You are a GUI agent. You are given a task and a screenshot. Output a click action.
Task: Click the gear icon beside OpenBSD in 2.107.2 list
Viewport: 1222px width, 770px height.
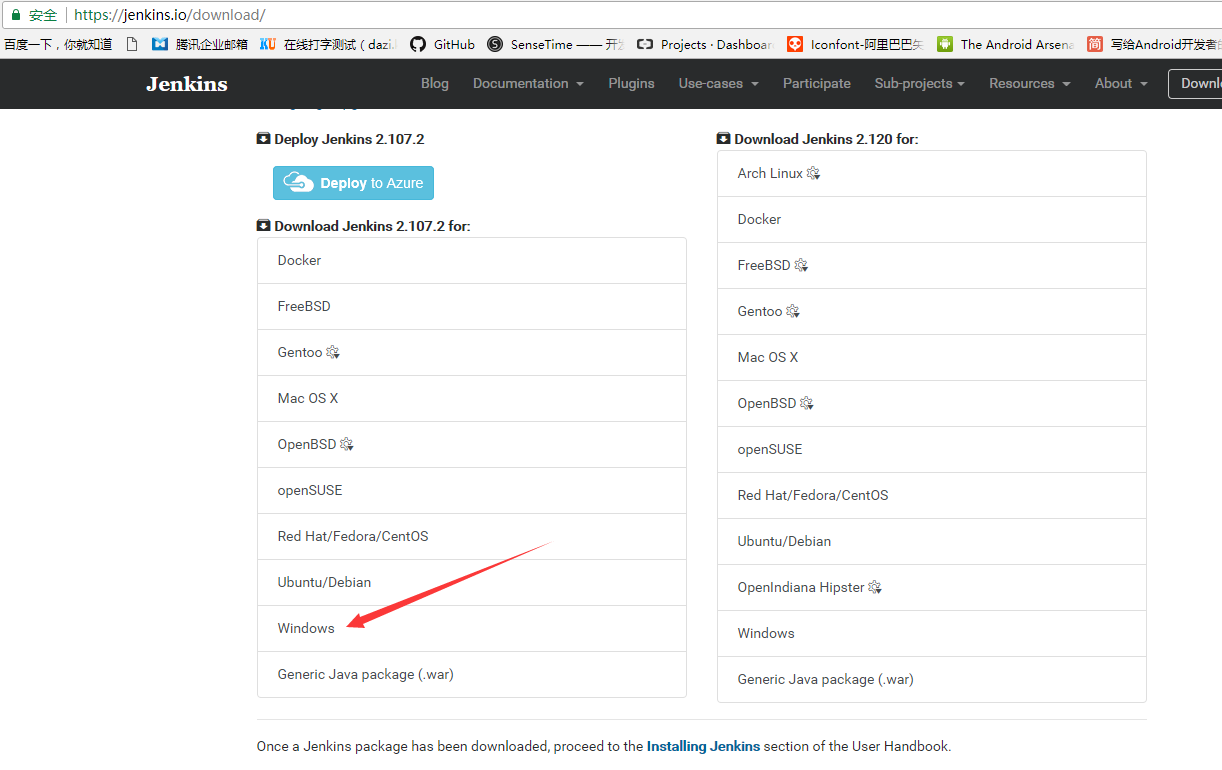pyautogui.click(x=347, y=444)
